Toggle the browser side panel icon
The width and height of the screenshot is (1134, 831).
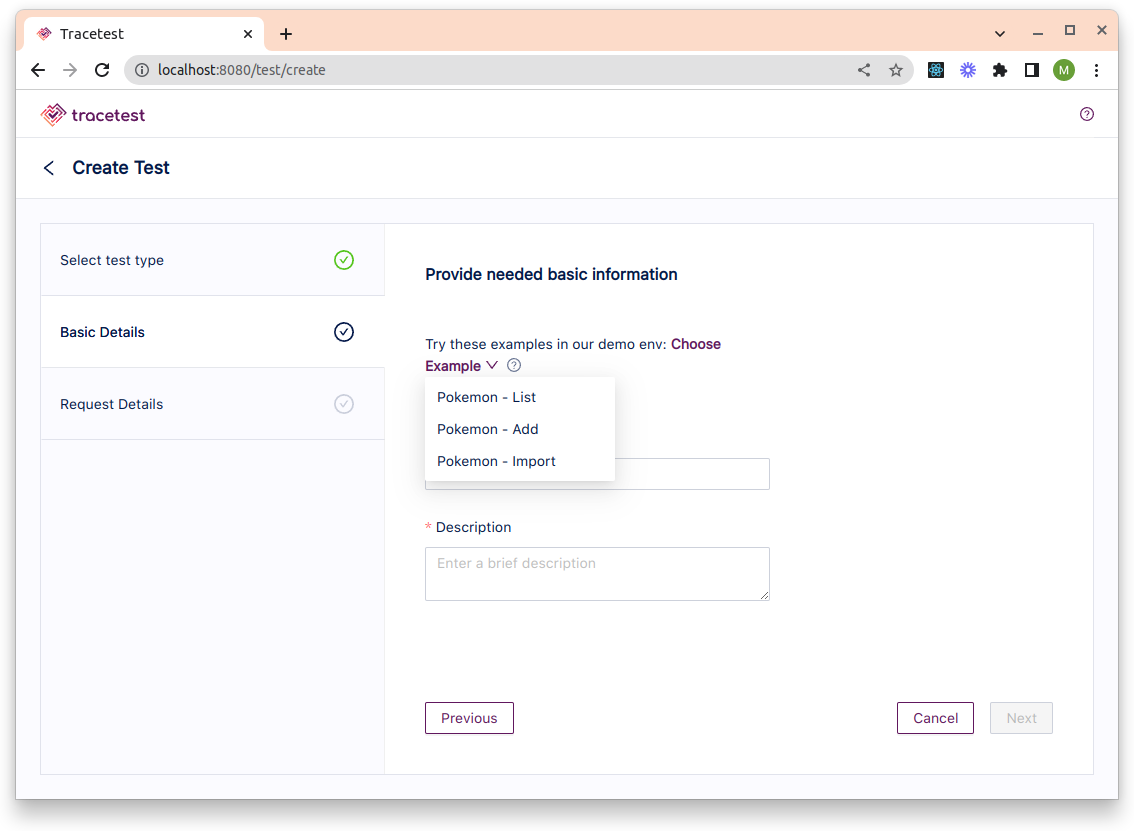pos(1031,70)
